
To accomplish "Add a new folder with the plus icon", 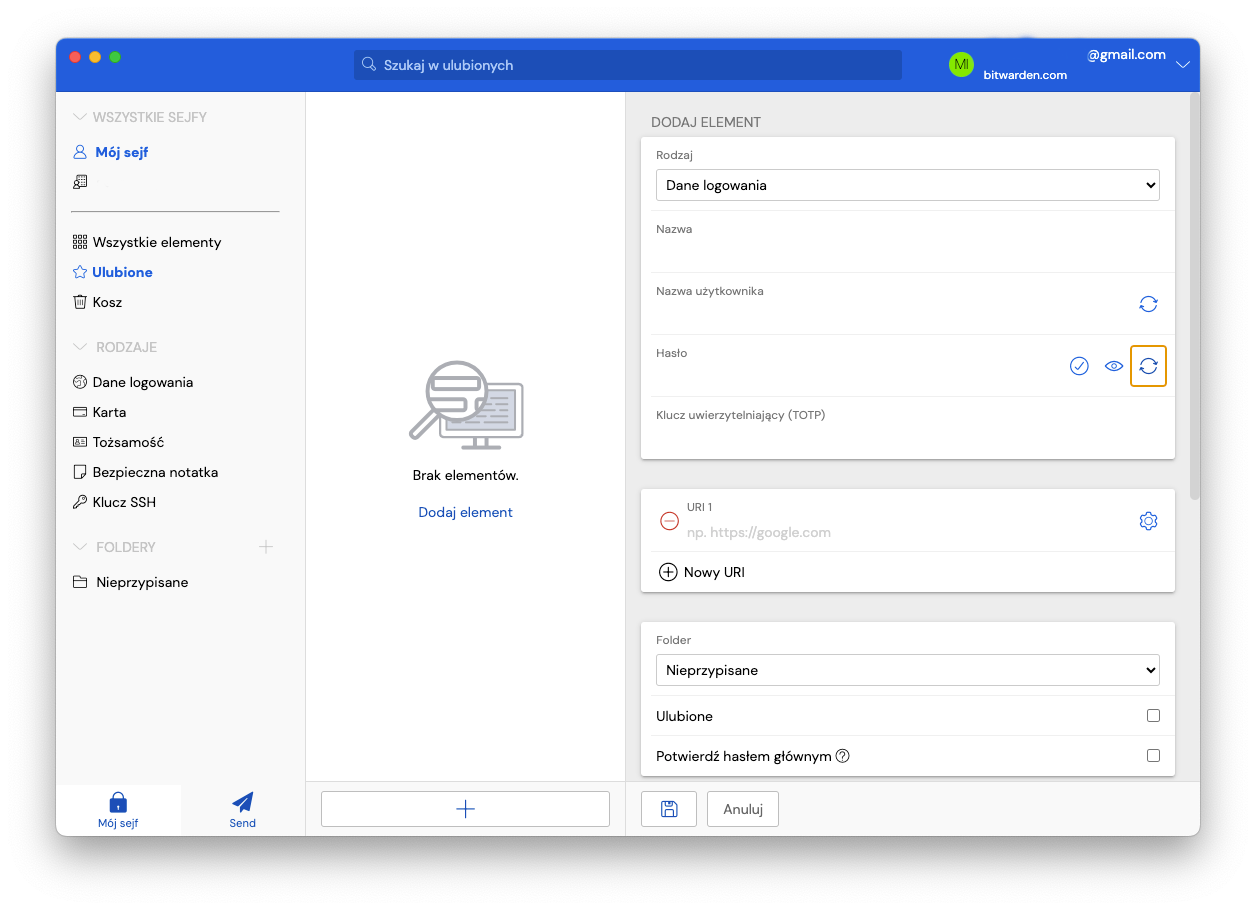I will (266, 547).
